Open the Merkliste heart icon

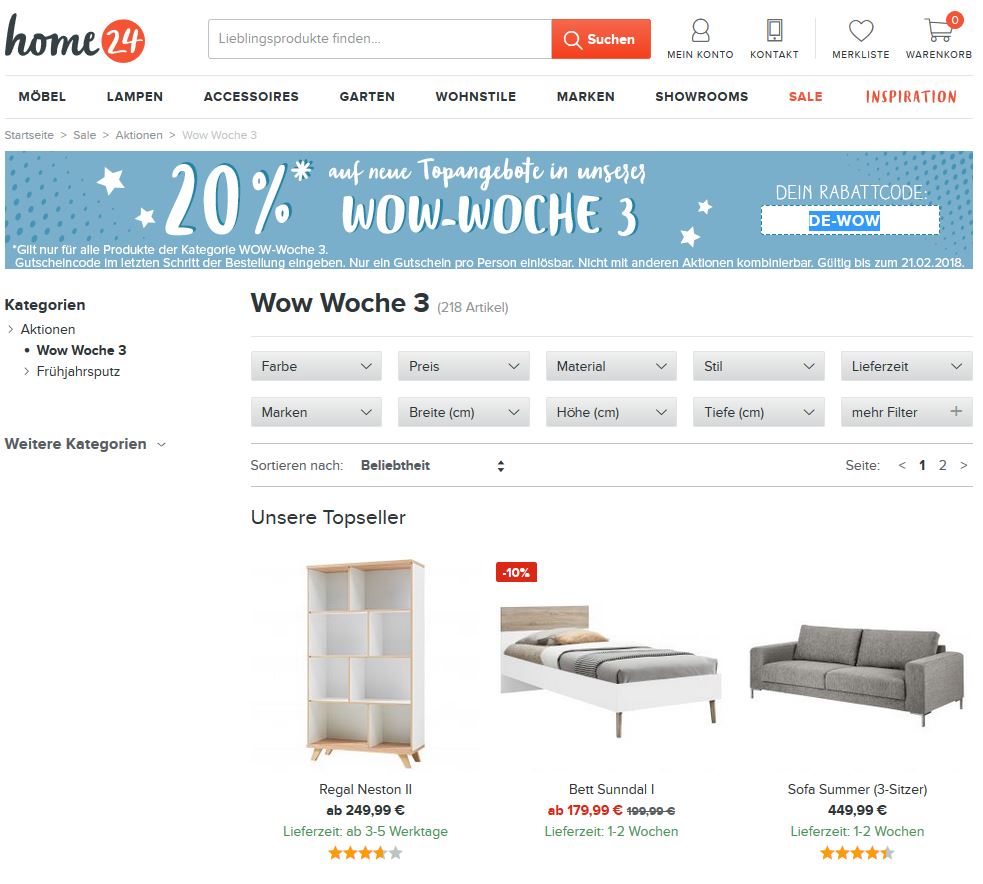click(x=861, y=30)
